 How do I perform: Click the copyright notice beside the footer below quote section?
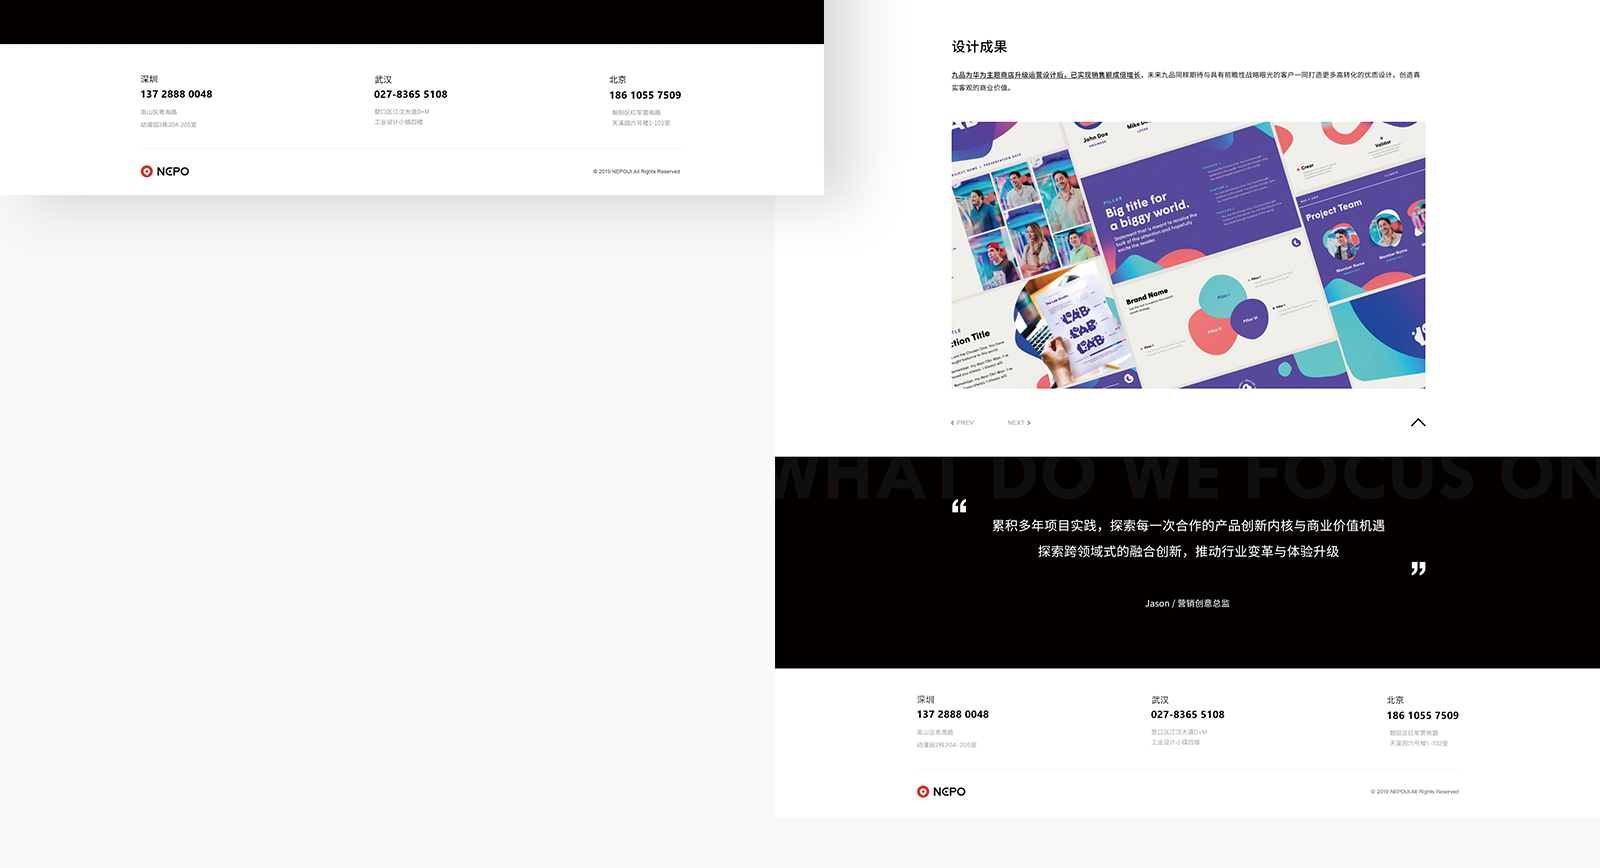tap(1414, 791)
